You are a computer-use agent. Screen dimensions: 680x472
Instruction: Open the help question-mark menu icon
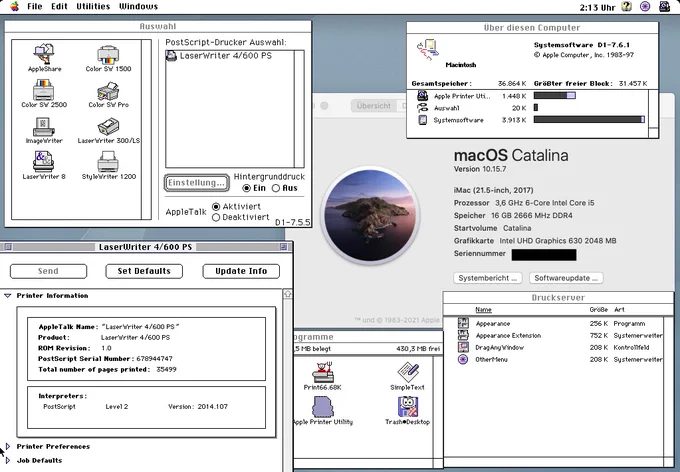point(626,6)
